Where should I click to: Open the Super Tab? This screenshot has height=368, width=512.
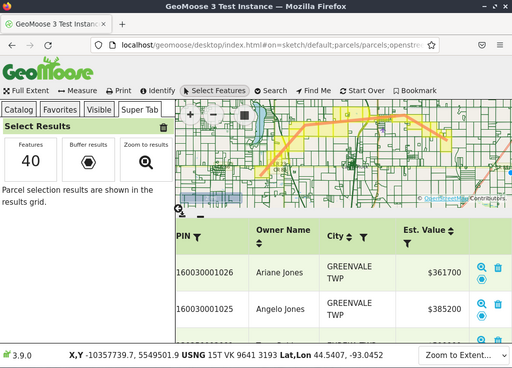[x=140, y=110]
